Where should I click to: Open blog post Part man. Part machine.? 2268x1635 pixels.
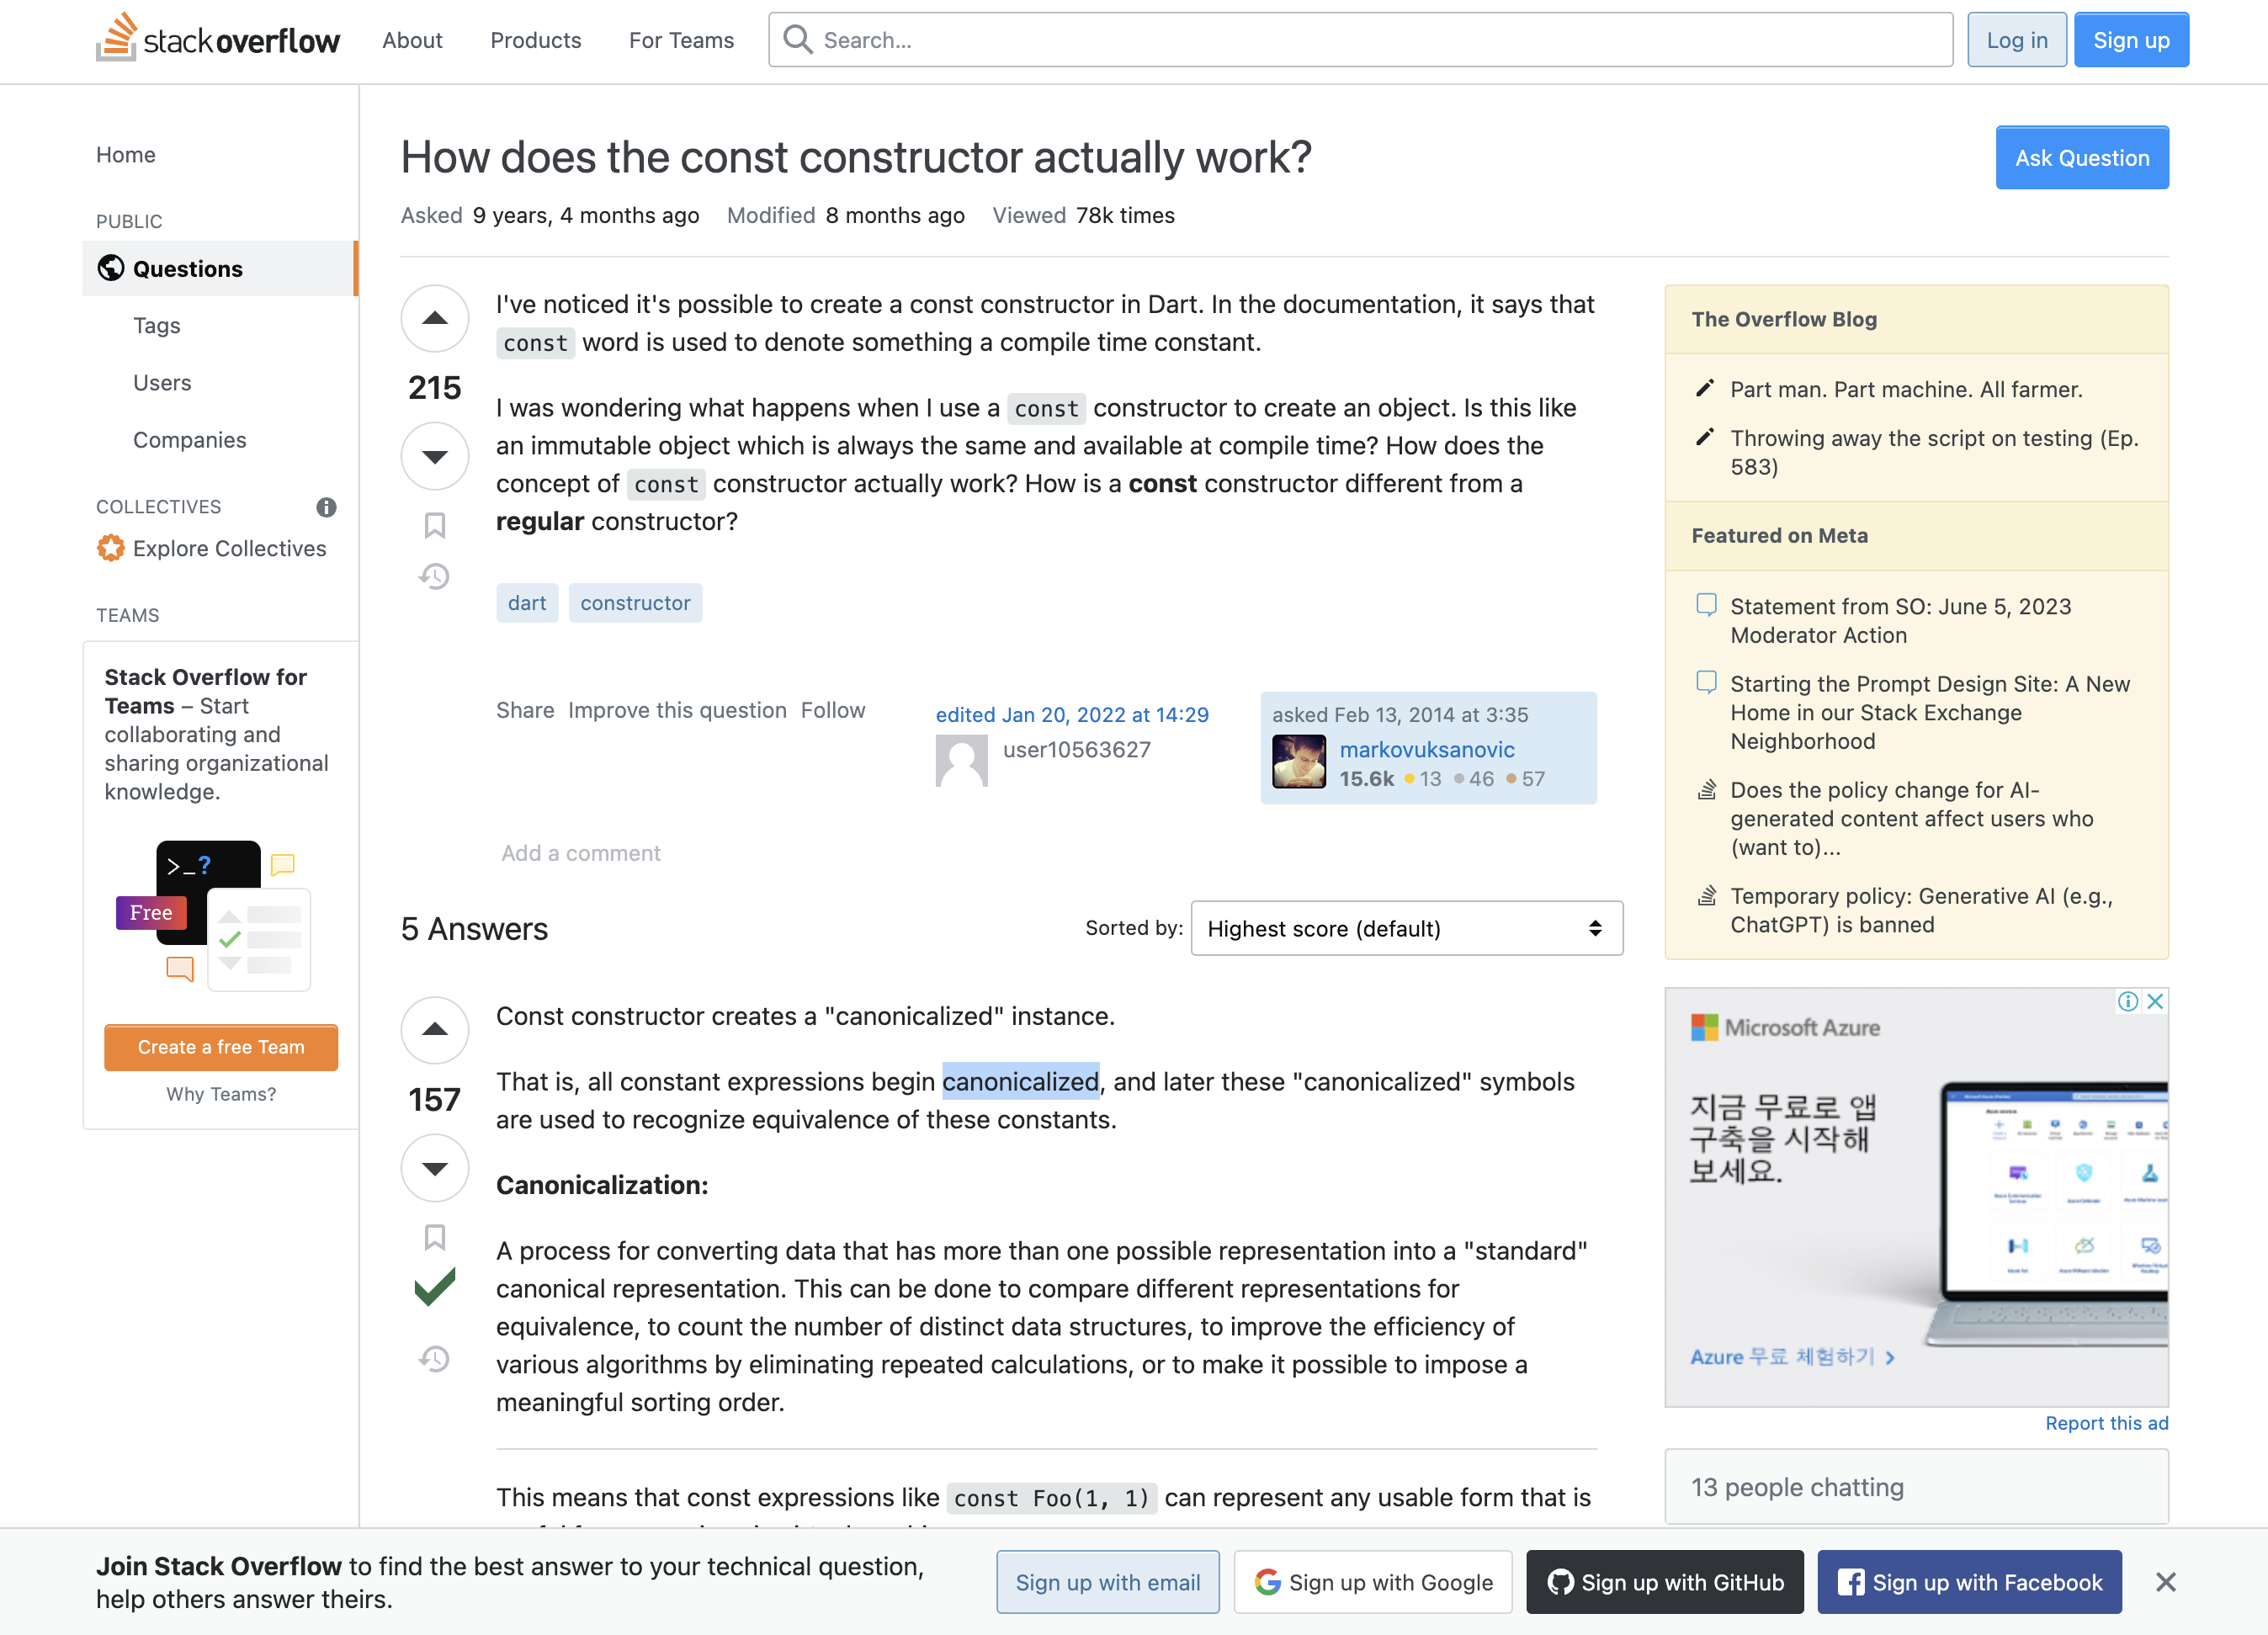click(1906, 389)
